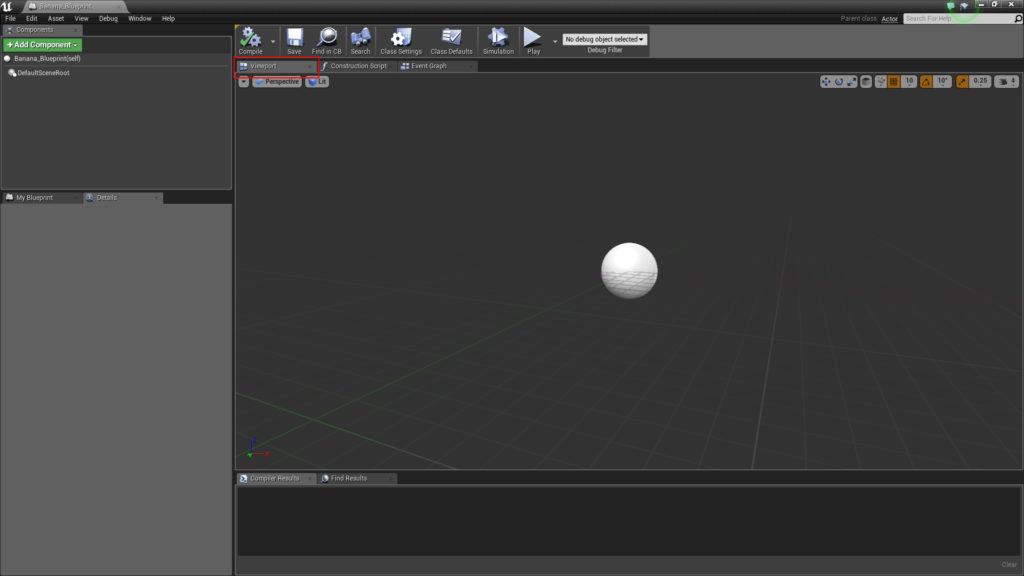
Task: Select DefaultSceneRoot in components tree
Action: pyautogui.click(x=43, y=73)
